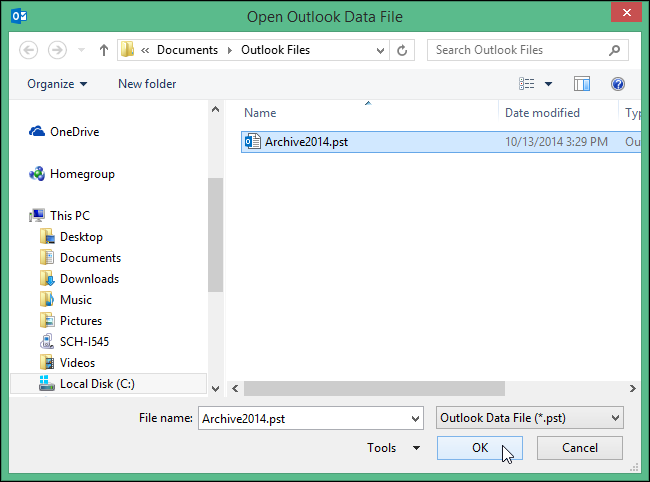Expand the file type Outlook Data File dropdown

pos(614,417)
